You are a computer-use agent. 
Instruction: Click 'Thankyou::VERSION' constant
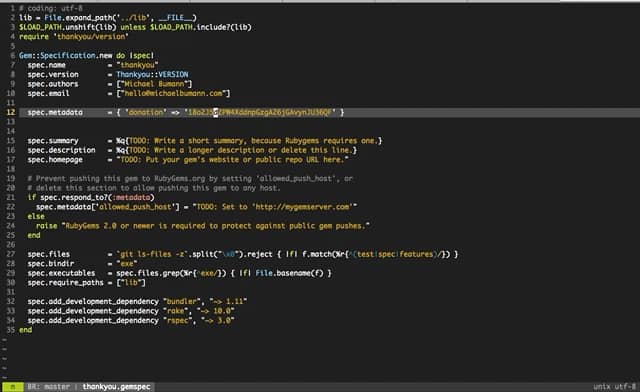[152, 74]
